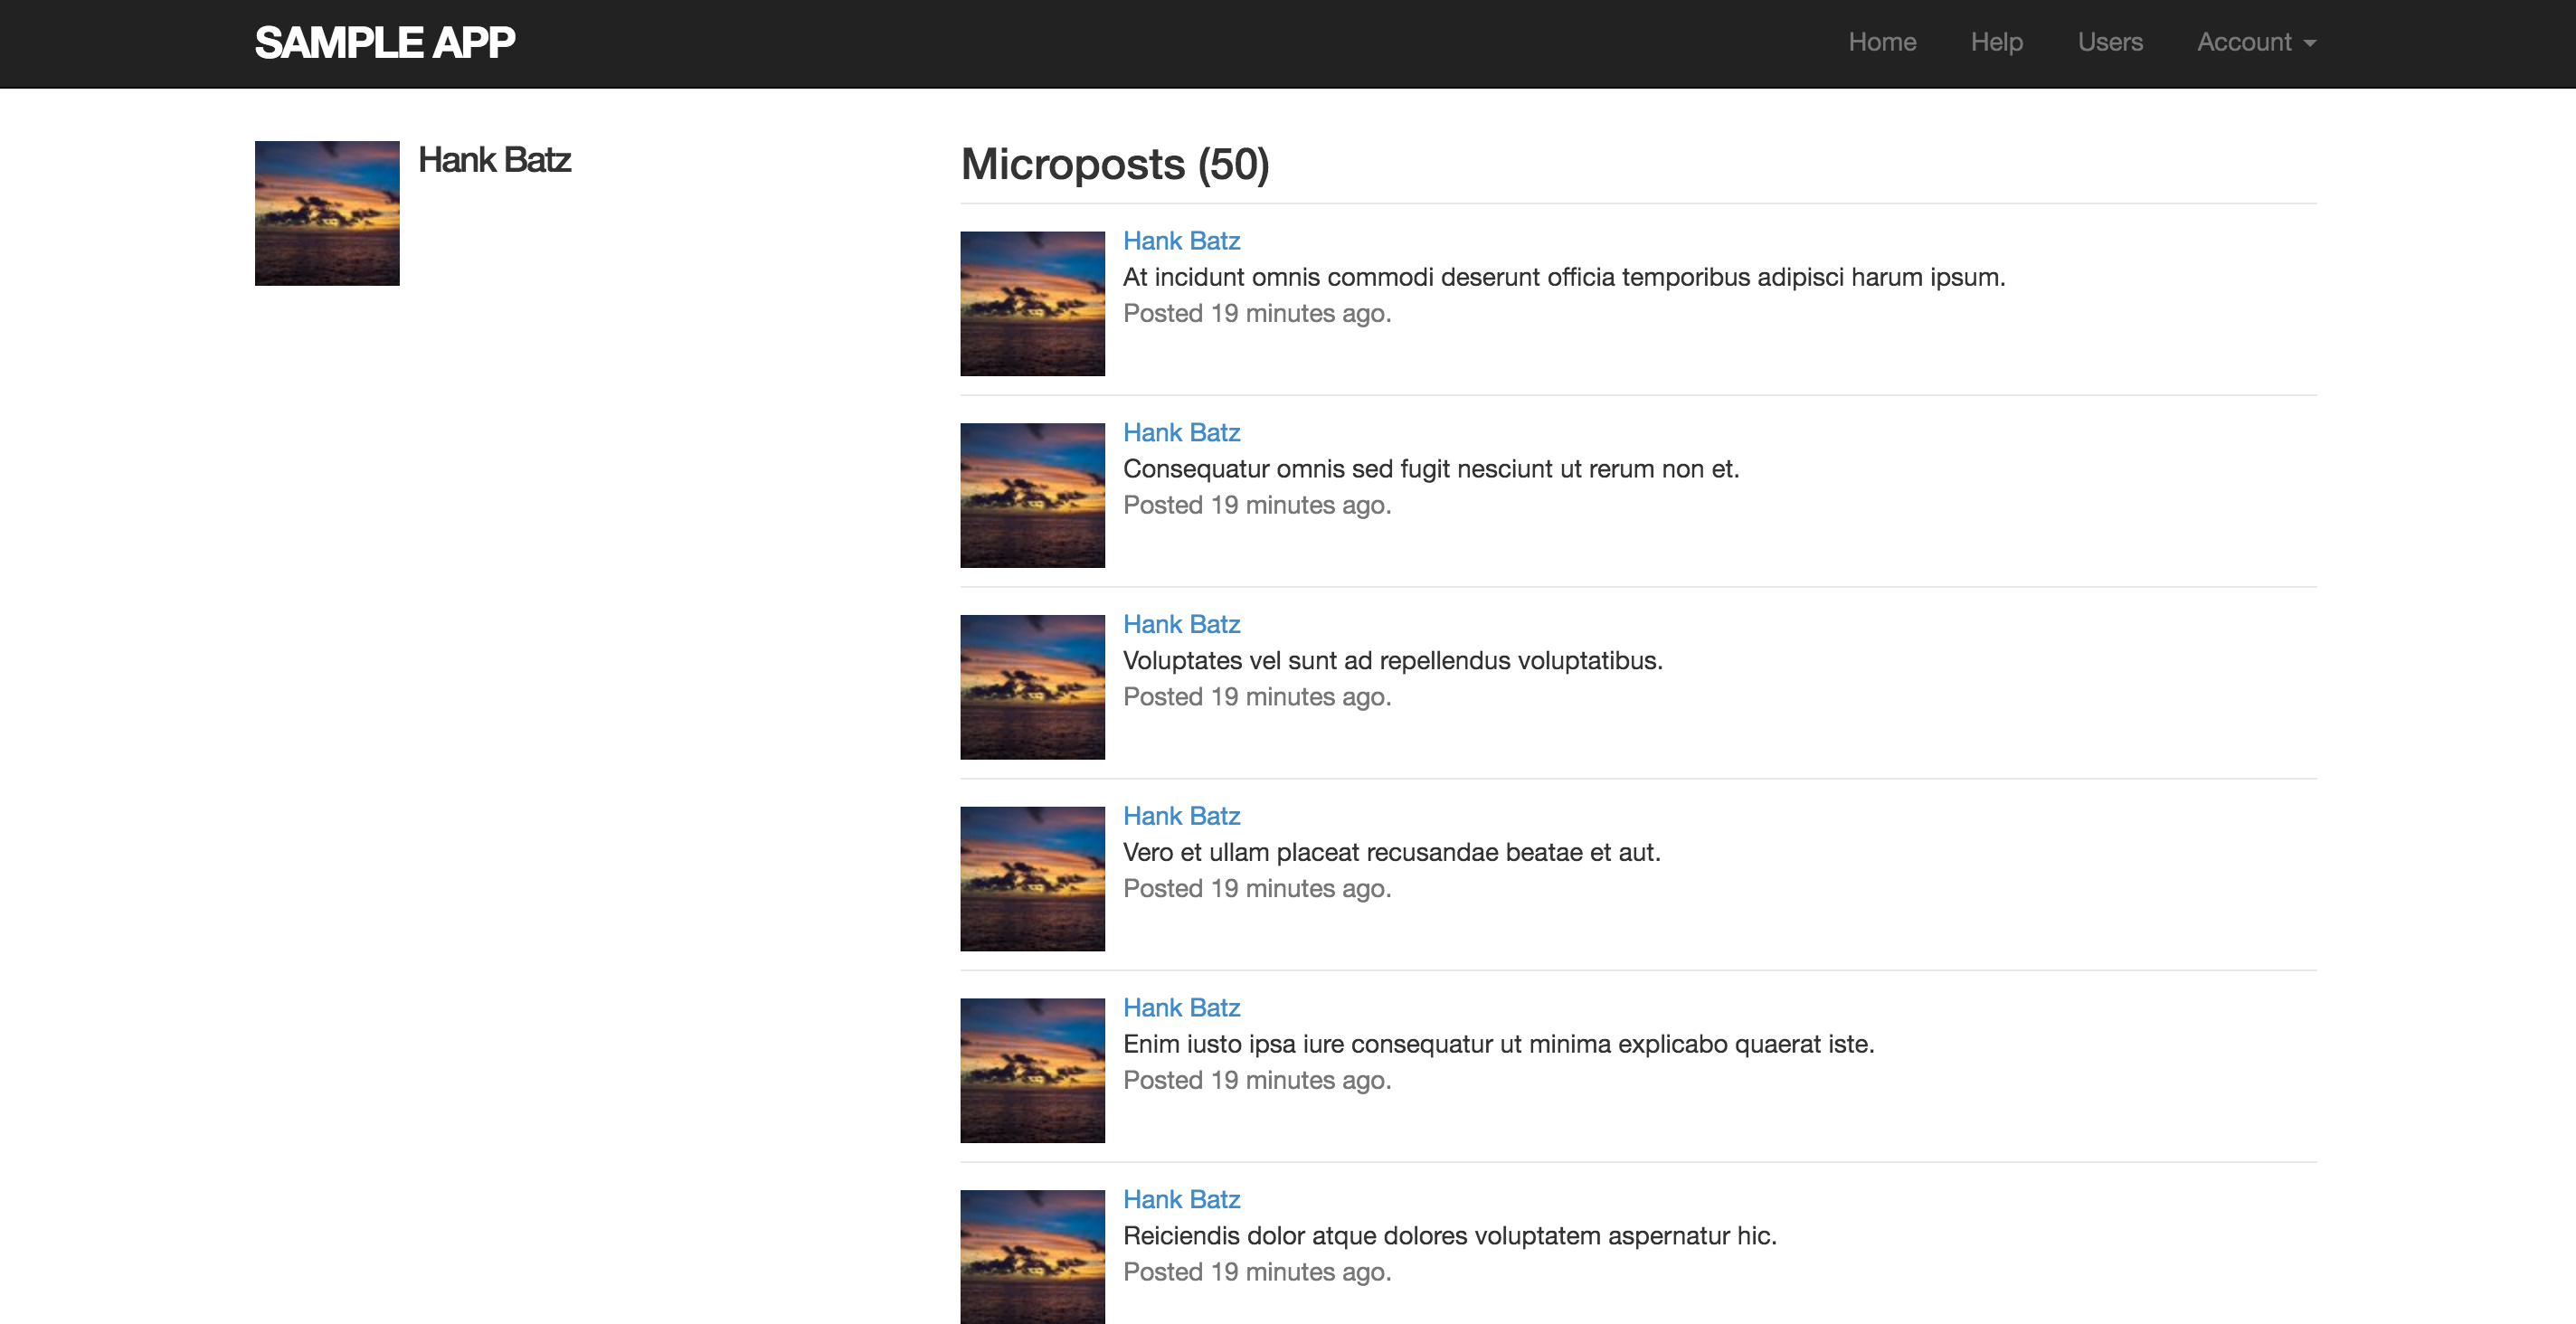Screen dimensions: 2576x1324
Task: Open the Home nav link
Action: click(1881, 42)
